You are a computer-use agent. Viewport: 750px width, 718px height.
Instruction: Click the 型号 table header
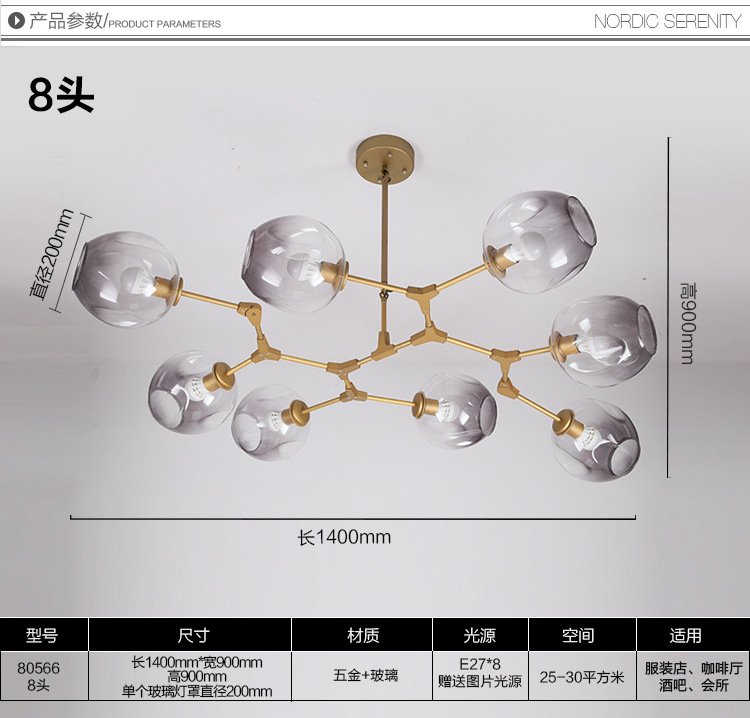[44, 635]
